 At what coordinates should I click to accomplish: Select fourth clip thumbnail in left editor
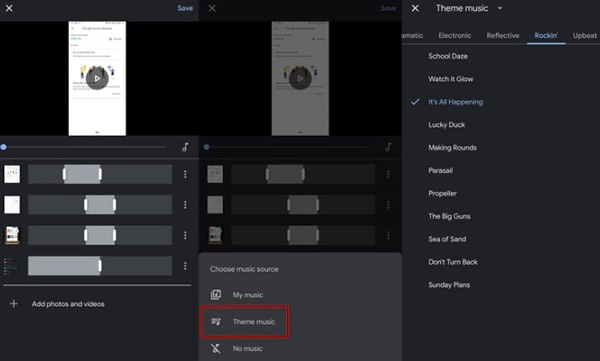[x=12, y=266]
